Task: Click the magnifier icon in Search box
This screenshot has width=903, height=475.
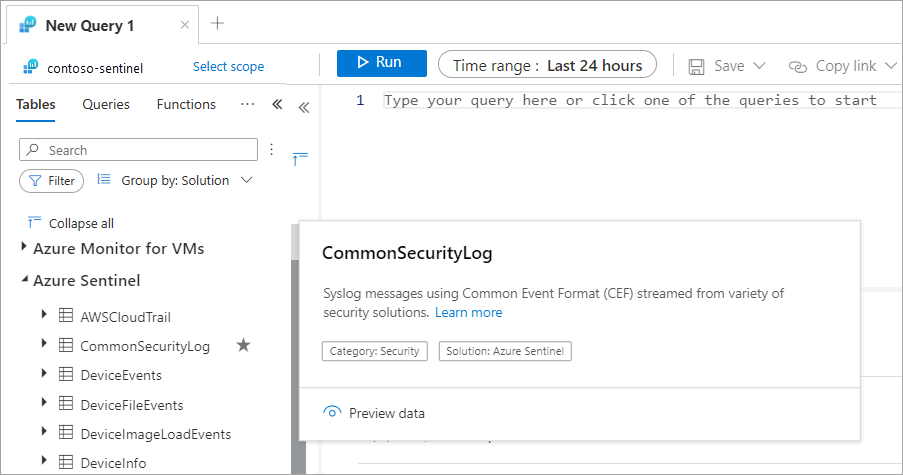Action: [33, 150]
